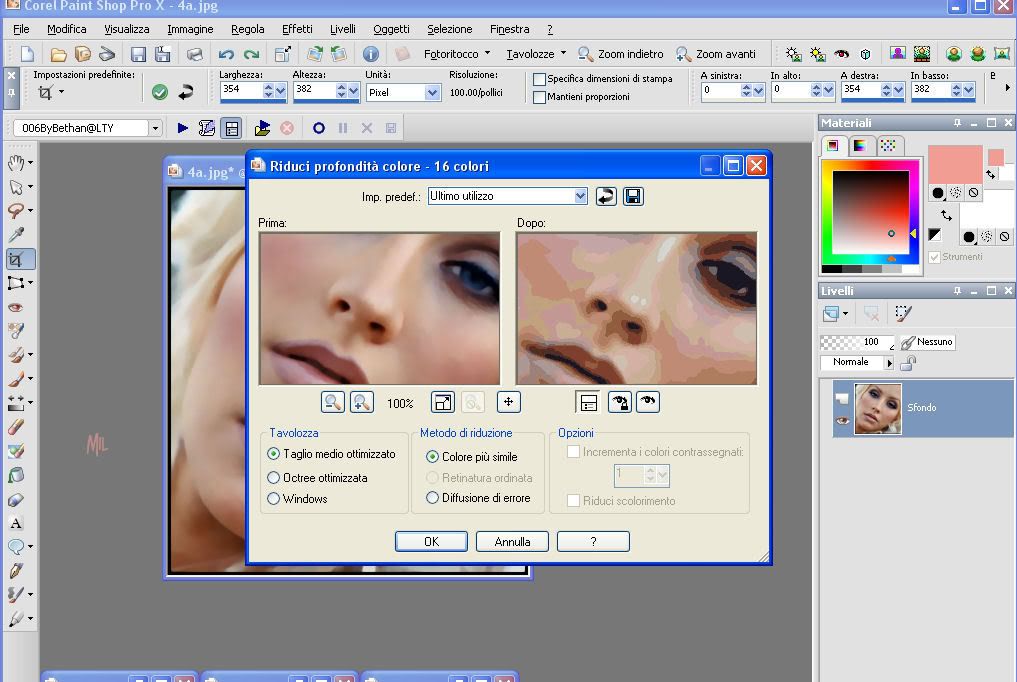Apply the crop with the green checkmark
This screenshot has height=682, width=1017.
160,92
